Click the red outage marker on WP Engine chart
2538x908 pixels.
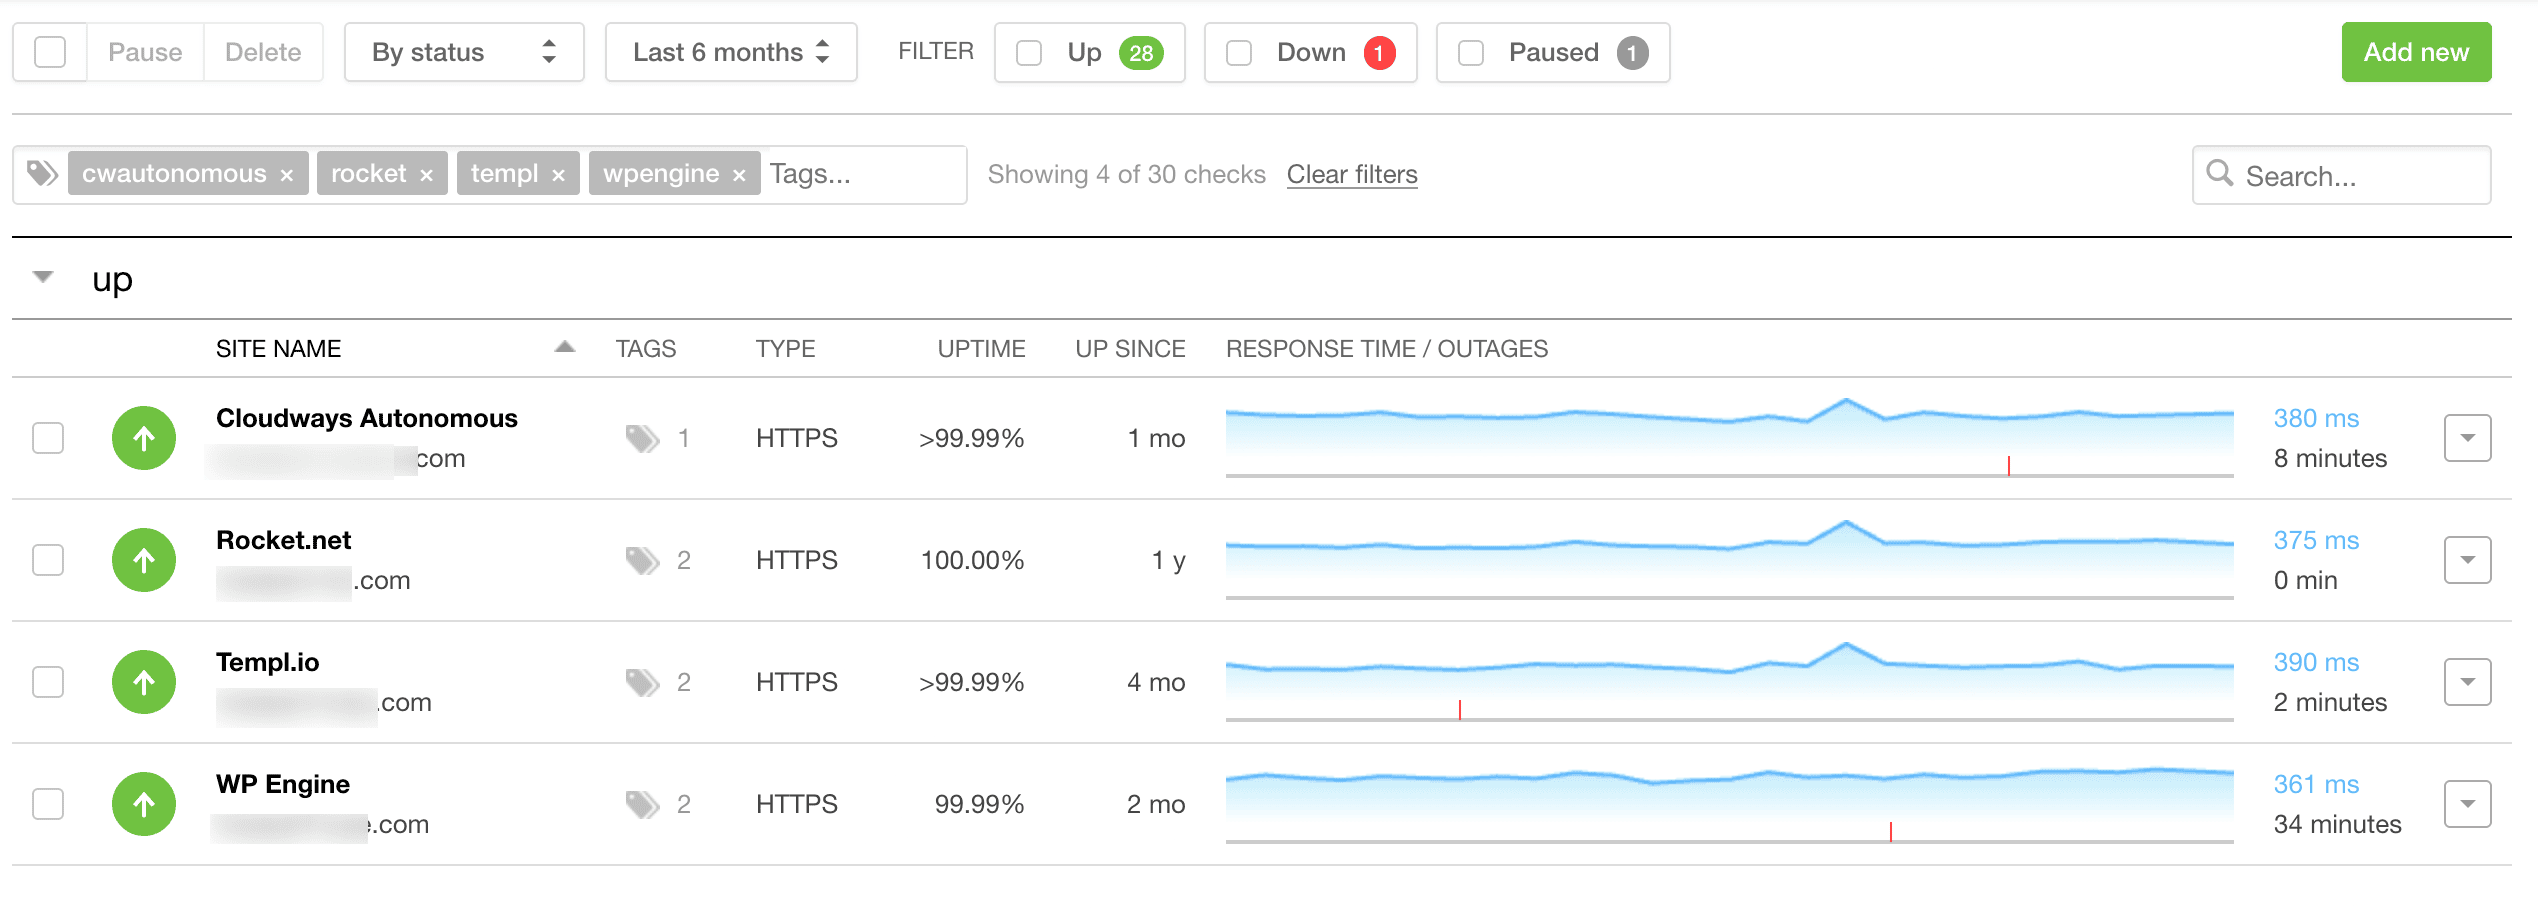(x=1891, y=831)
